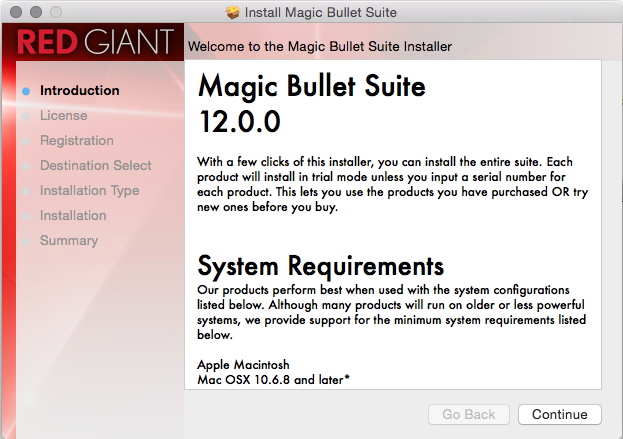The width and height of the screenshot is (623, 439).
Task: Click the grey bullet beside Registration
Action: pyautogui.click(x=26, y=141)
